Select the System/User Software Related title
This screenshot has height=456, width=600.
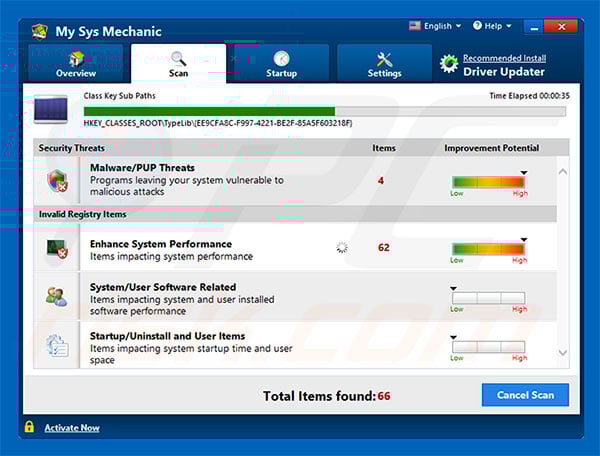(163, 287)
